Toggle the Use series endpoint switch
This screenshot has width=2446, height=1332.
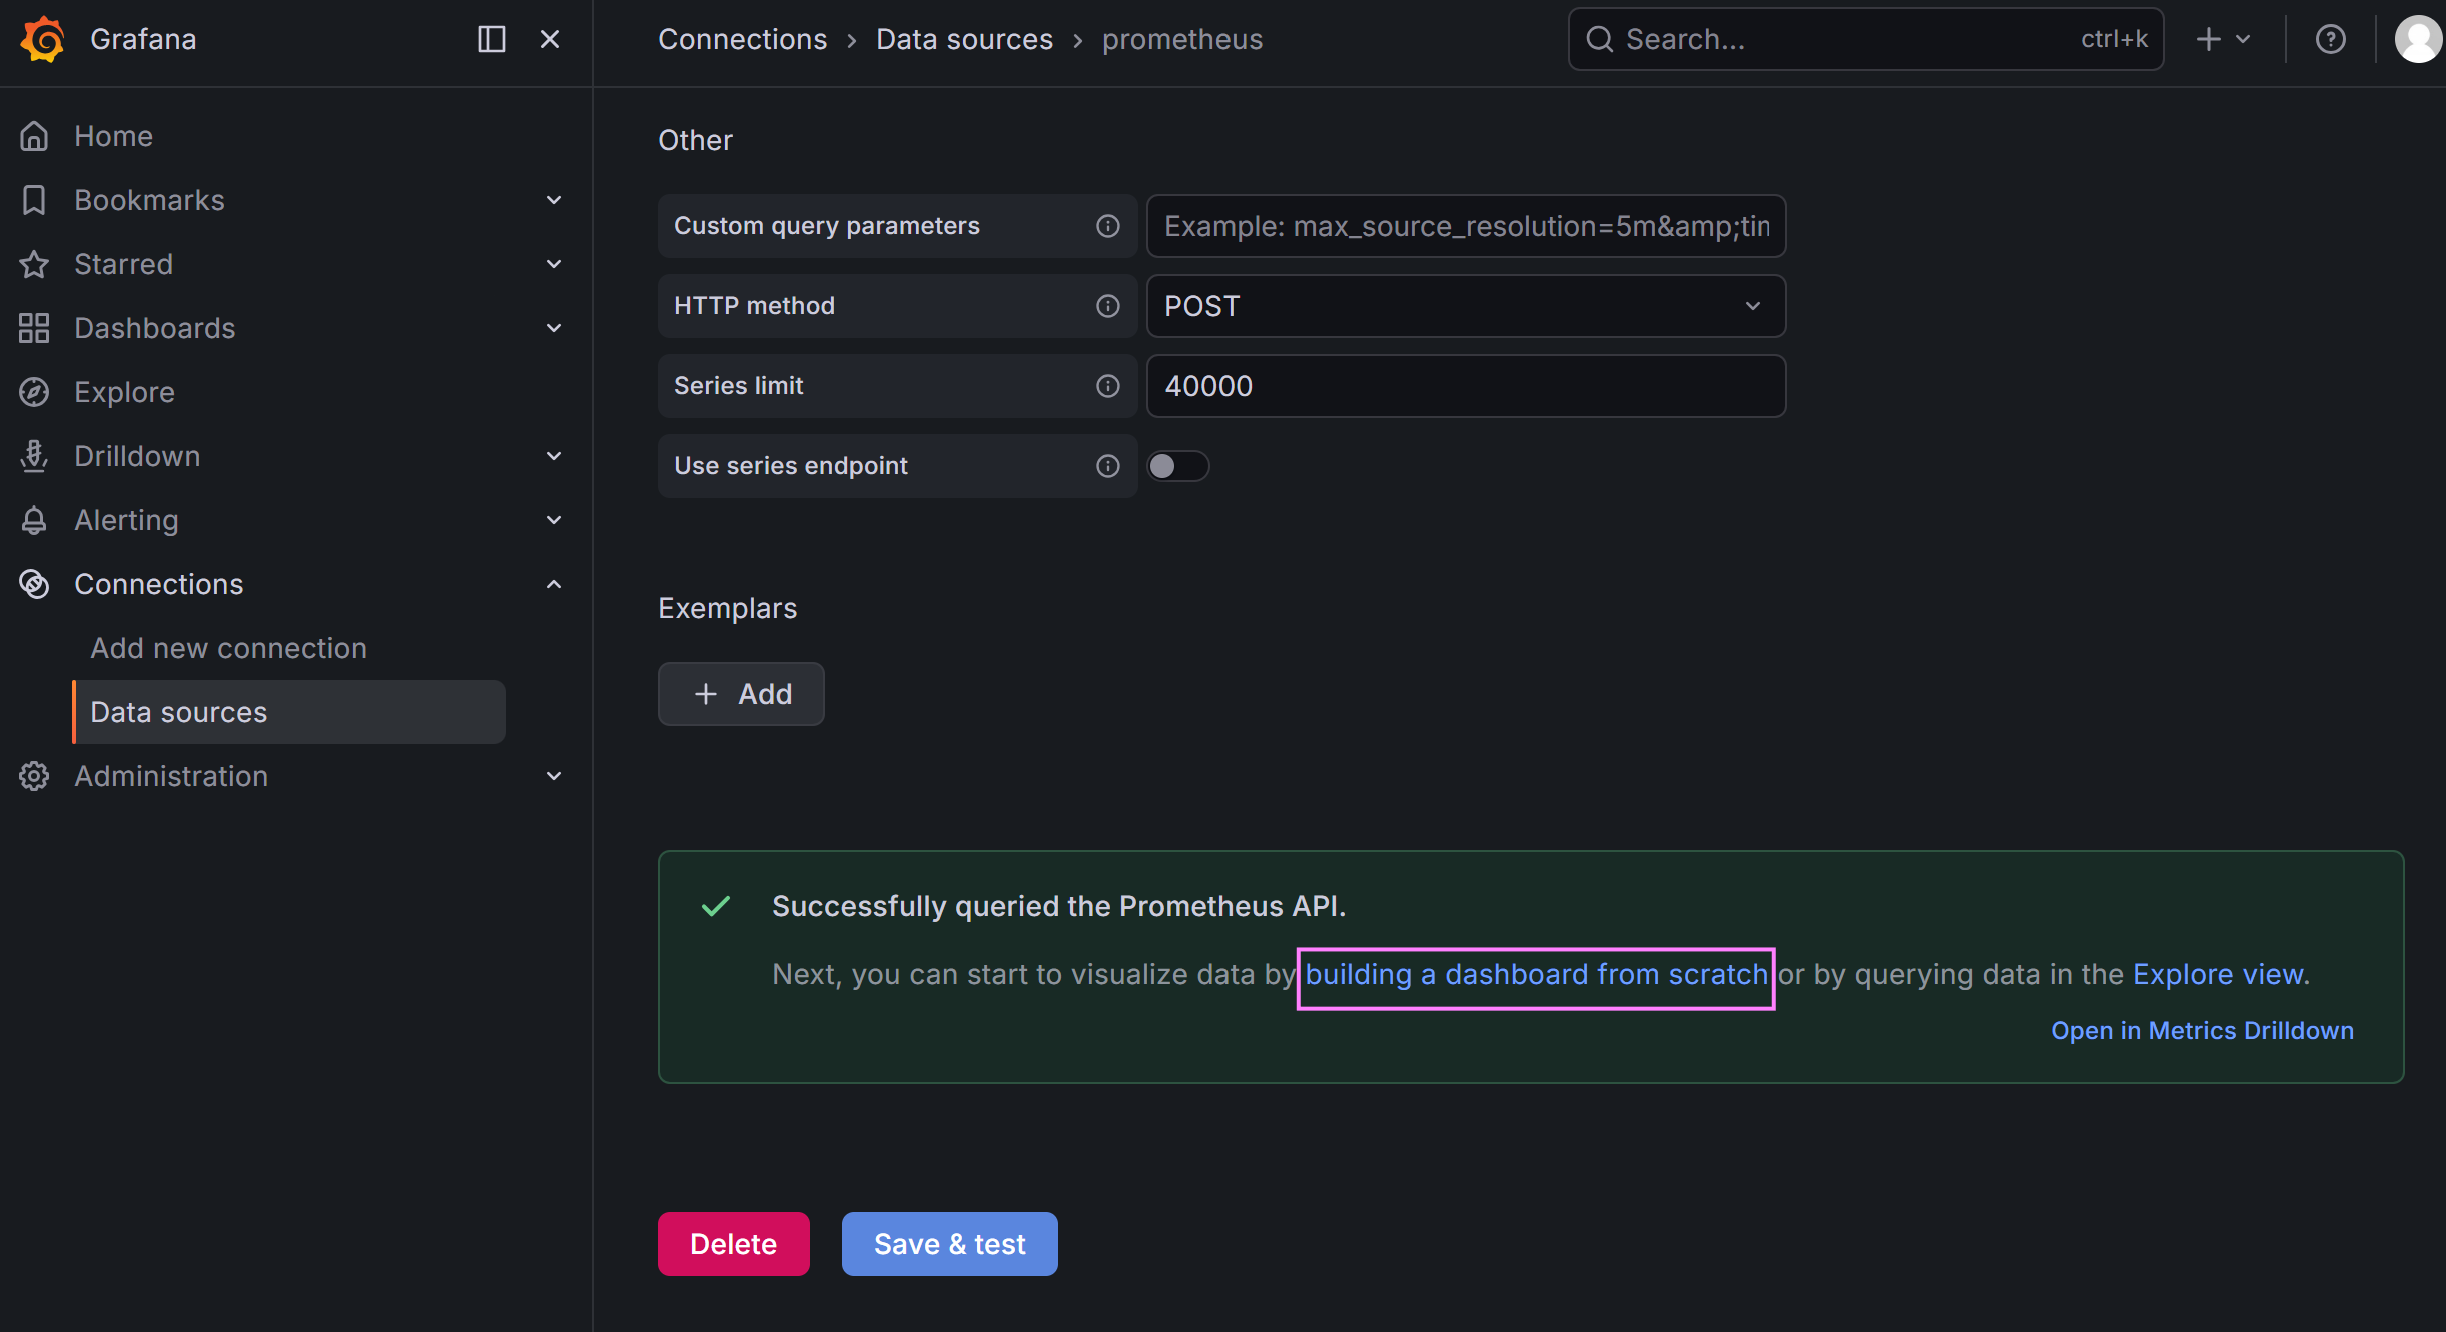tap(1177, 466)
